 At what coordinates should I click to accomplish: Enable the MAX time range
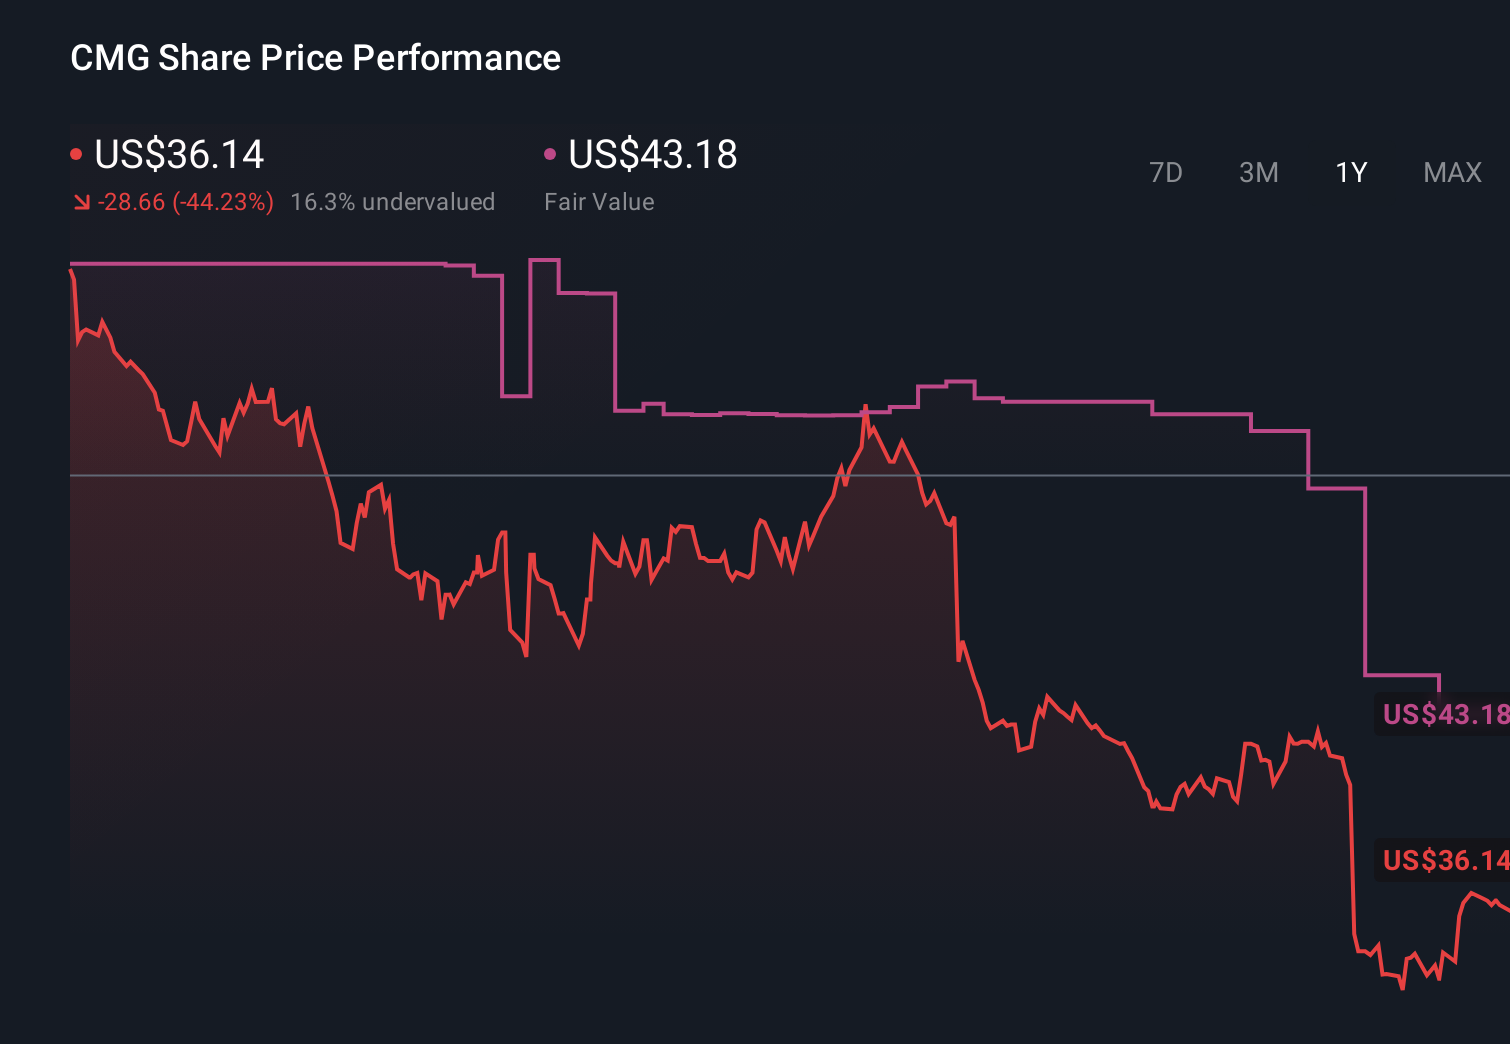tap(1451, 172)
